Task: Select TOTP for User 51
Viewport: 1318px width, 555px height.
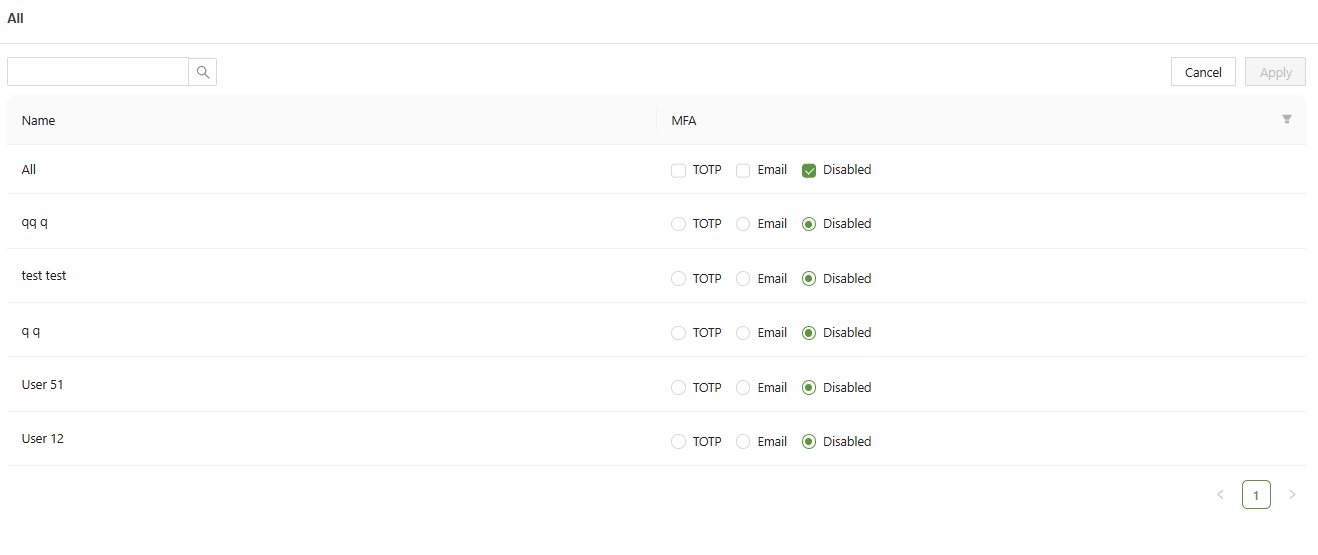Action: point(679,388)
